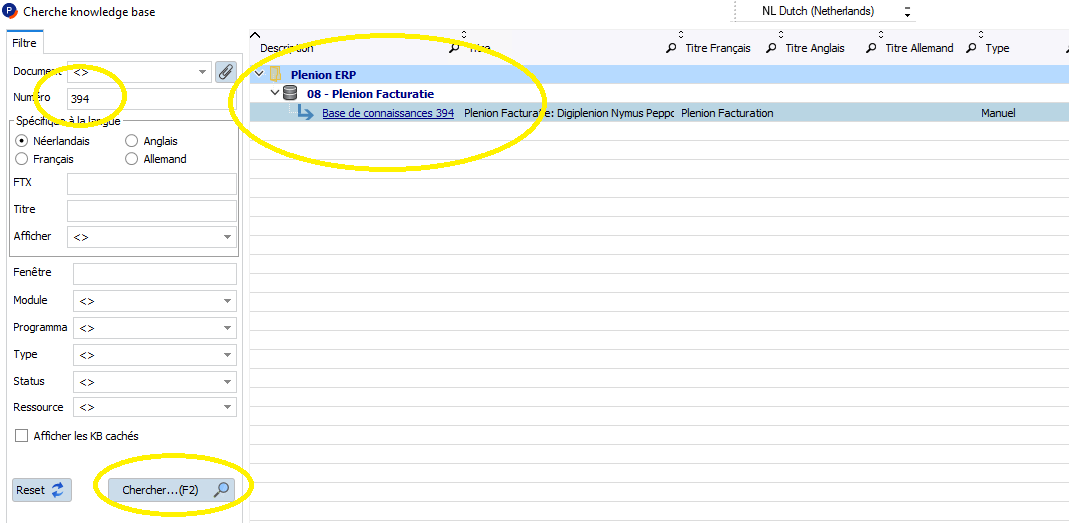The width and height of the screenshot is (1069, 529).
Task: Click the Titre filter input field
Action: click(x=152, y=211)
